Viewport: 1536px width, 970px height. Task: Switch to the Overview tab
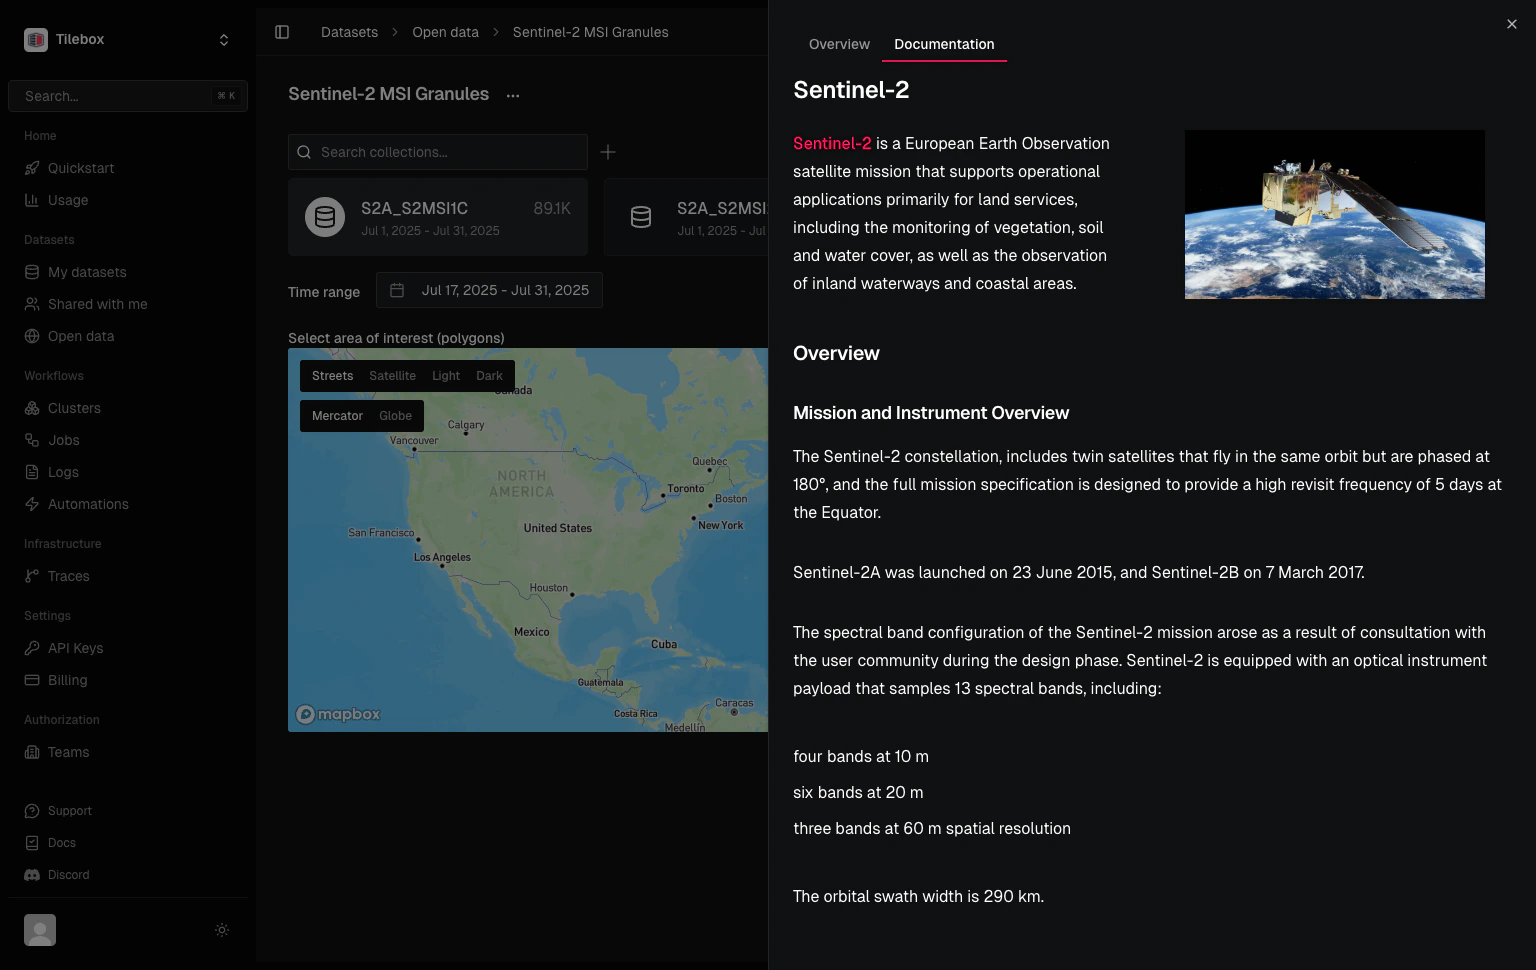pos(839,44)
